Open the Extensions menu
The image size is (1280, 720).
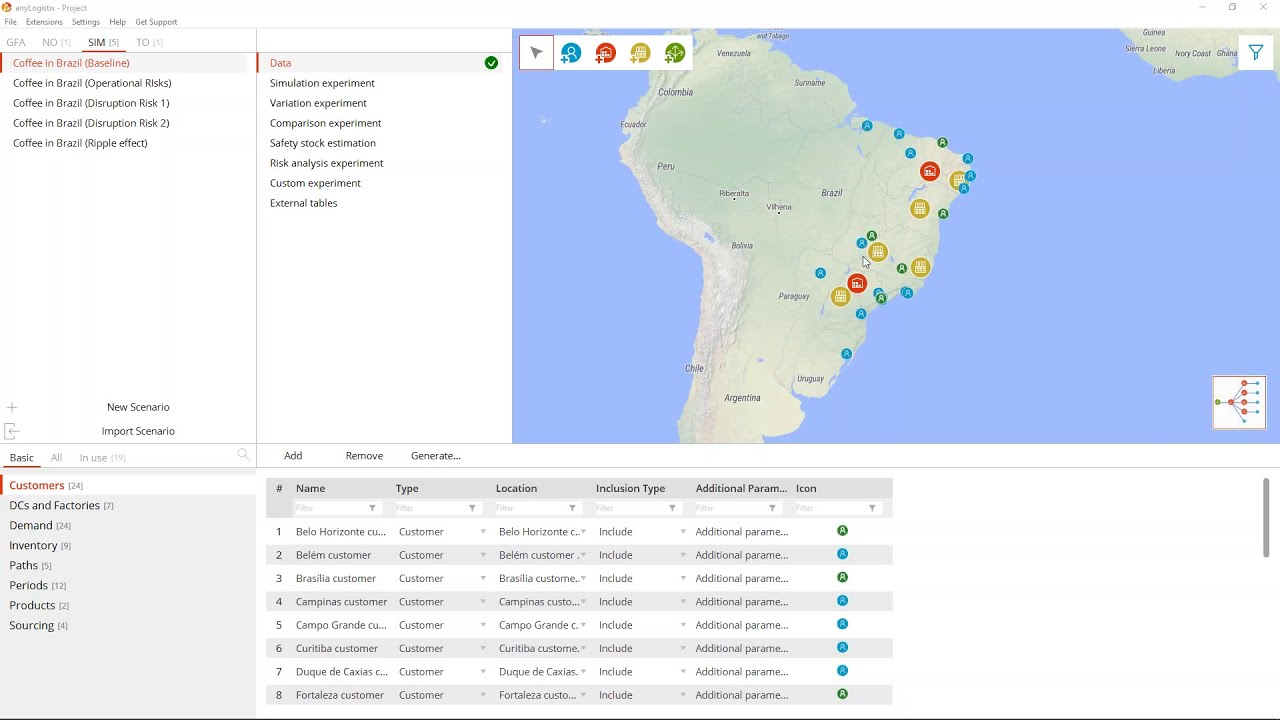(x=44, y=22)
